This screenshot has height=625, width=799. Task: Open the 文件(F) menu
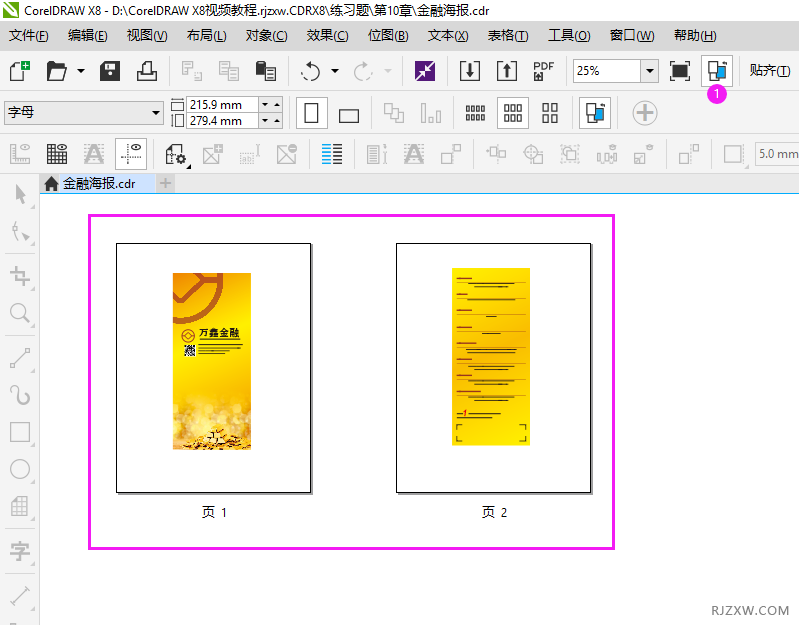tap(29, 35)
